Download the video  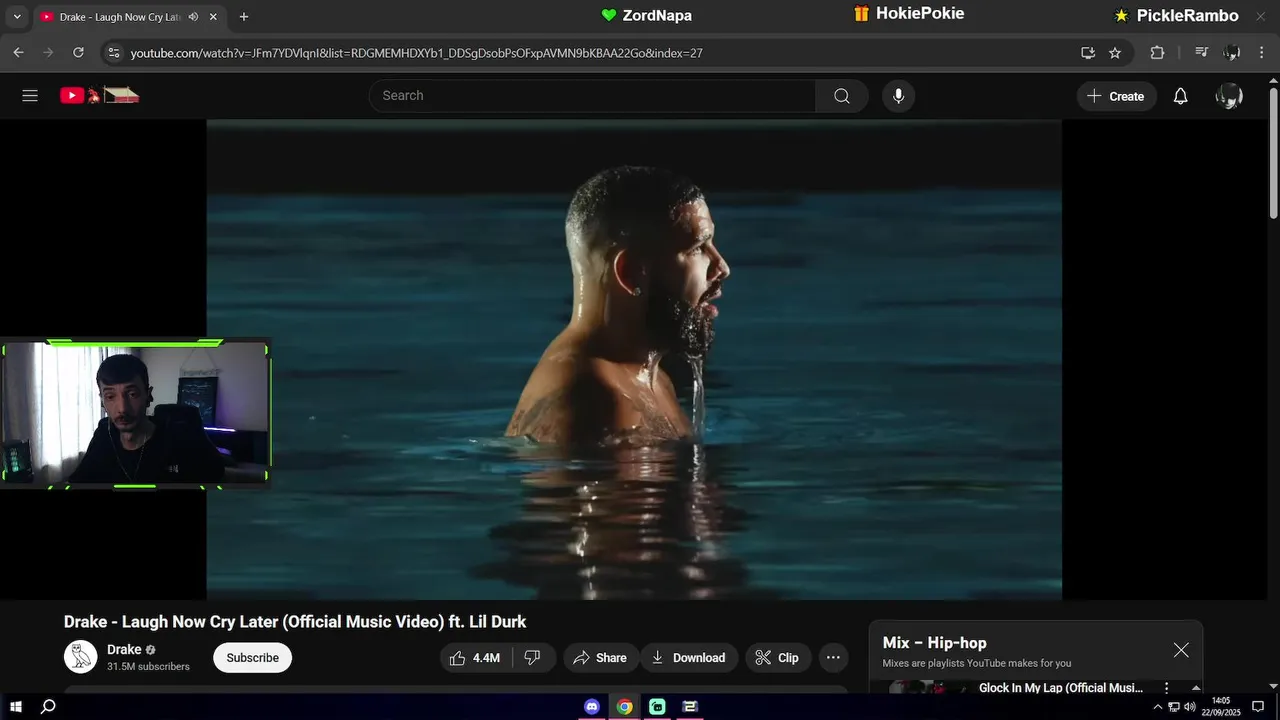pos(688,658)
